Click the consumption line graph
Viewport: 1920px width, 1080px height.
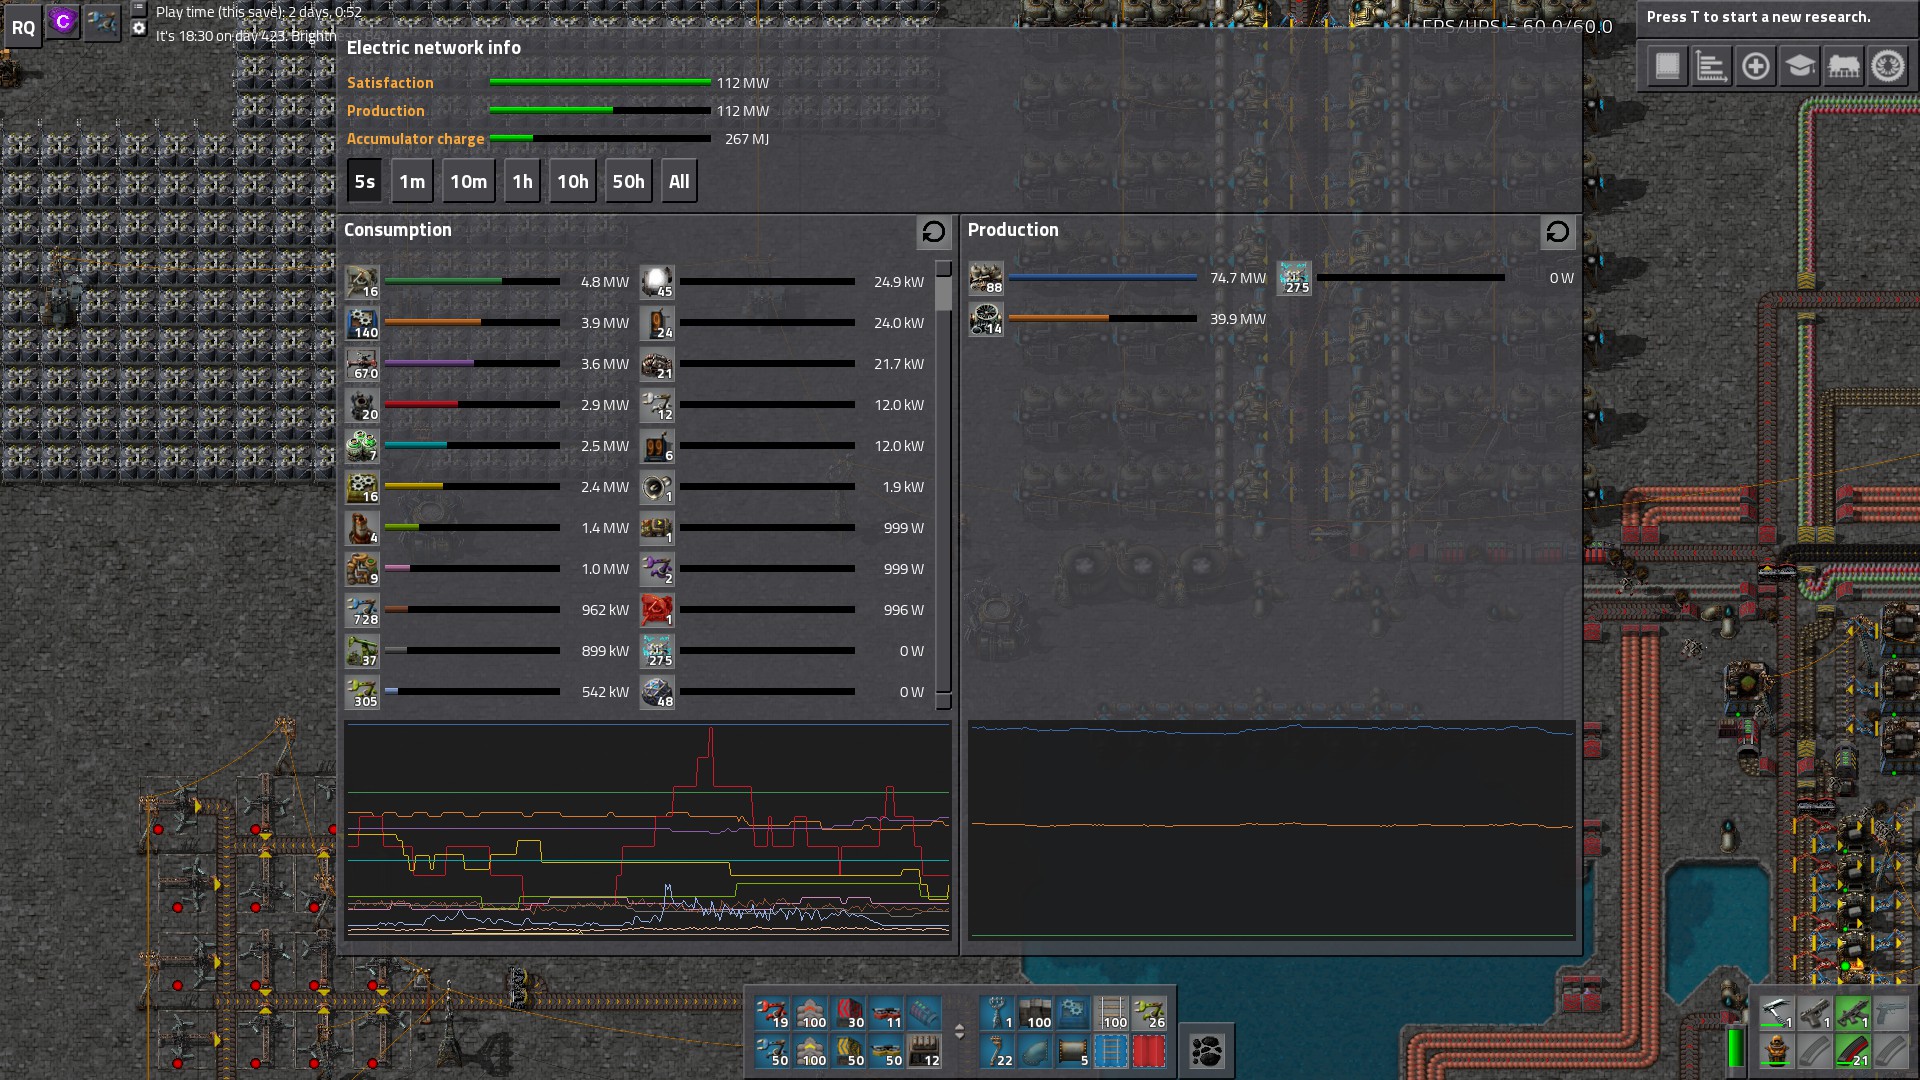click(648, 830)
